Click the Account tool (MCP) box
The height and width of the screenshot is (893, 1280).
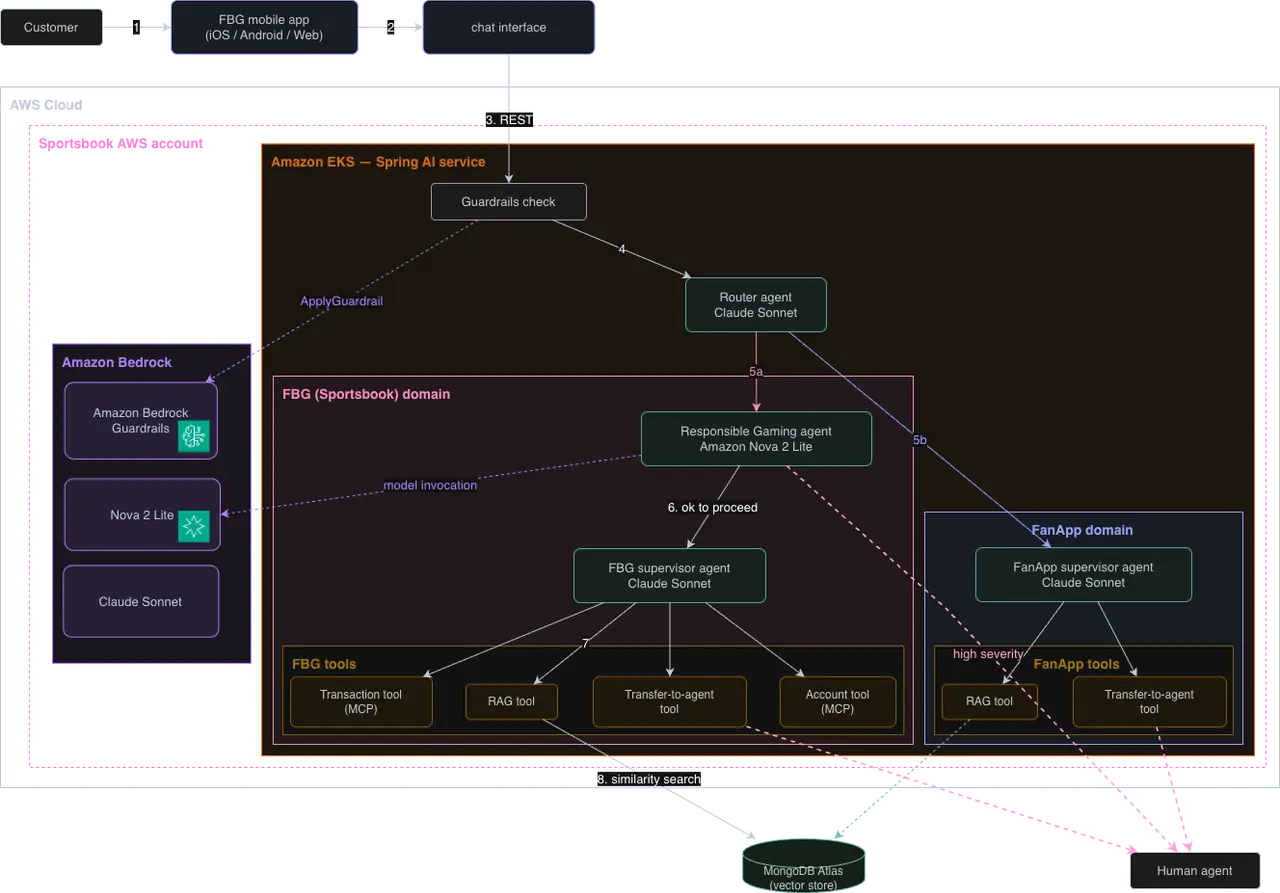pos(838,702)
